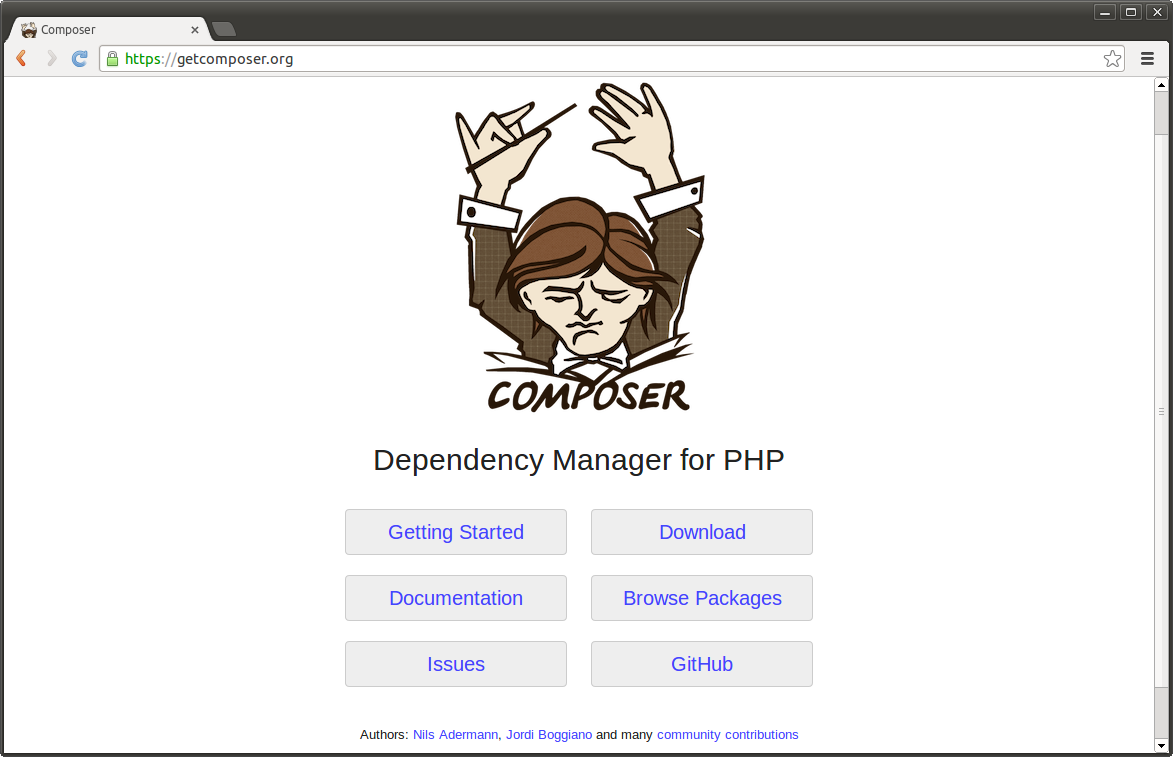This screenshot has width=1173, height=757.
Task: Click the Composer conductor logo image
Action: [581, 247]
